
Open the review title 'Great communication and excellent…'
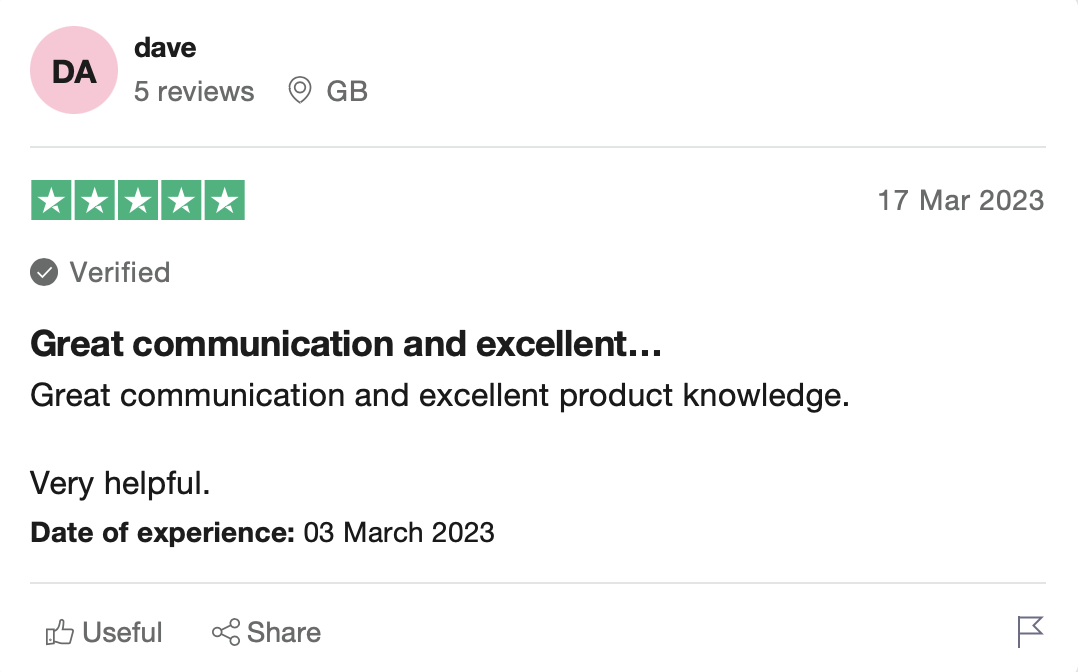(346, 344)
